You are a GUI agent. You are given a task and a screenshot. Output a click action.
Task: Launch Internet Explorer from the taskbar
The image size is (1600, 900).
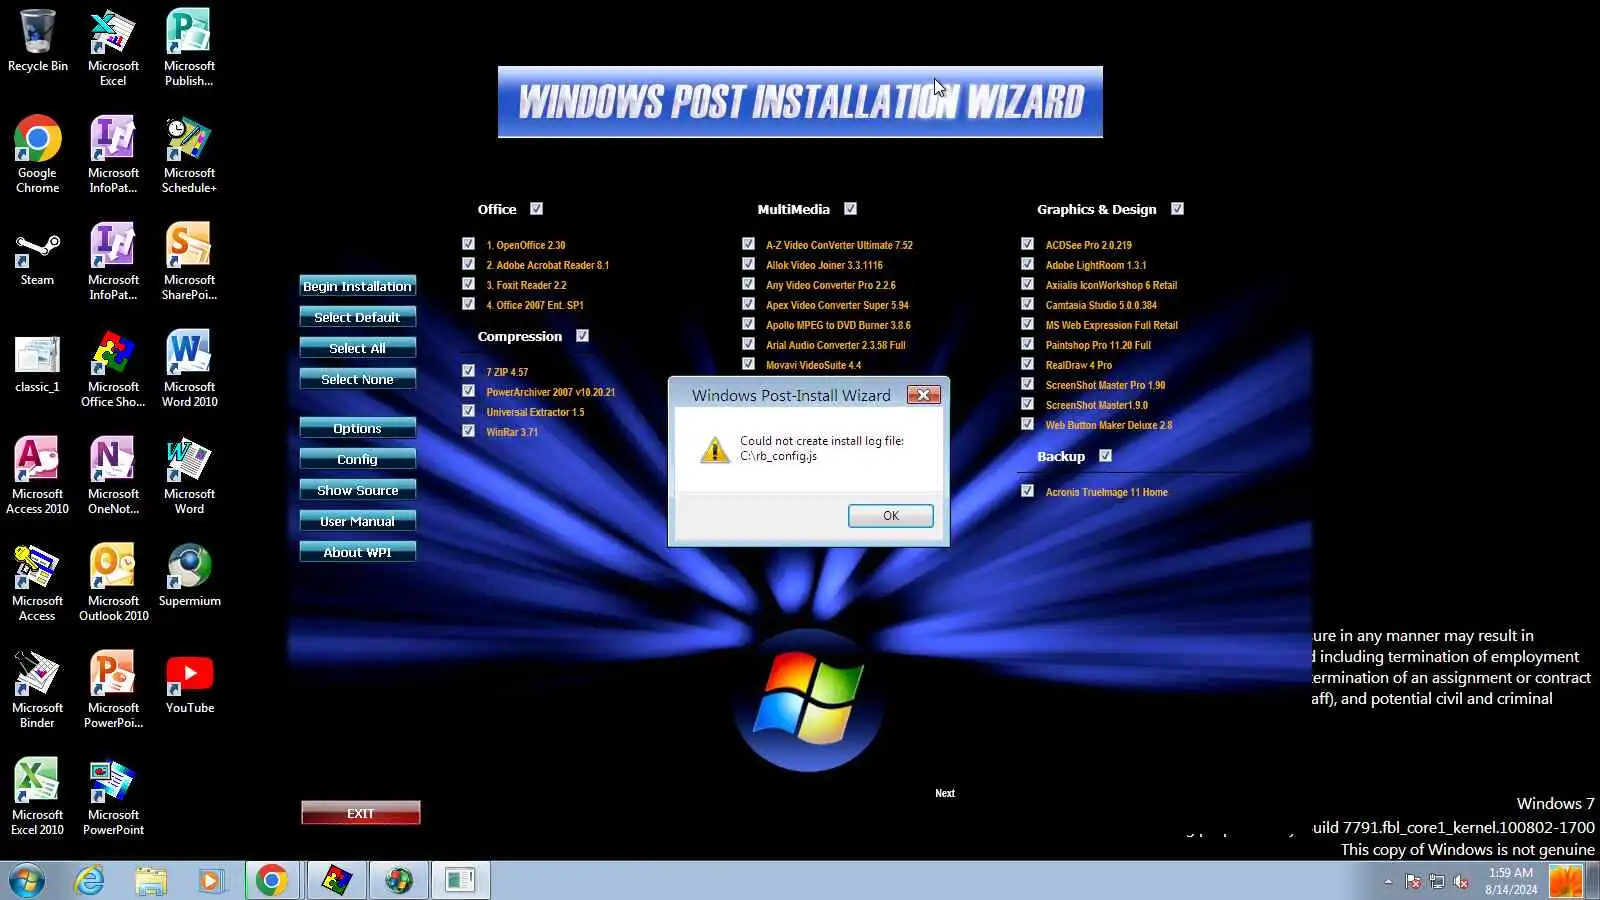(90, 881)
